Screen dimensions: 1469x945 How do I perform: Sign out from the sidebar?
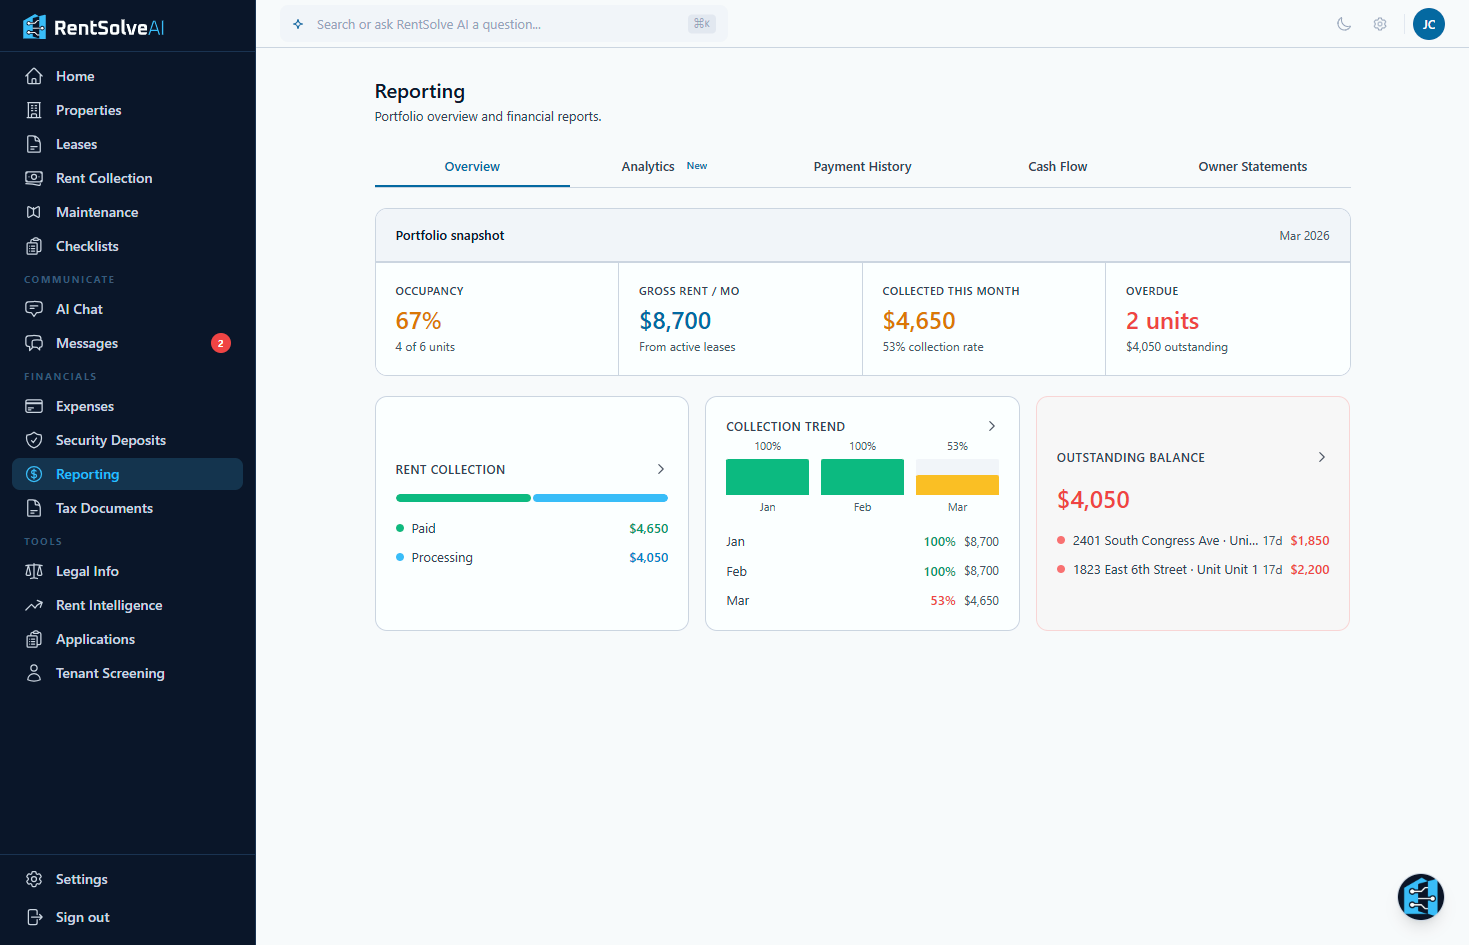pos(82,917)
